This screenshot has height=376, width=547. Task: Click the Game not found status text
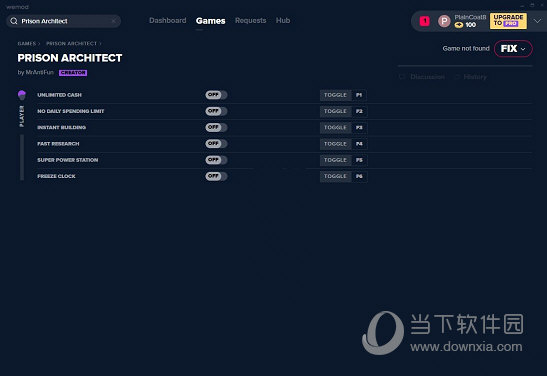click(466, 48)
